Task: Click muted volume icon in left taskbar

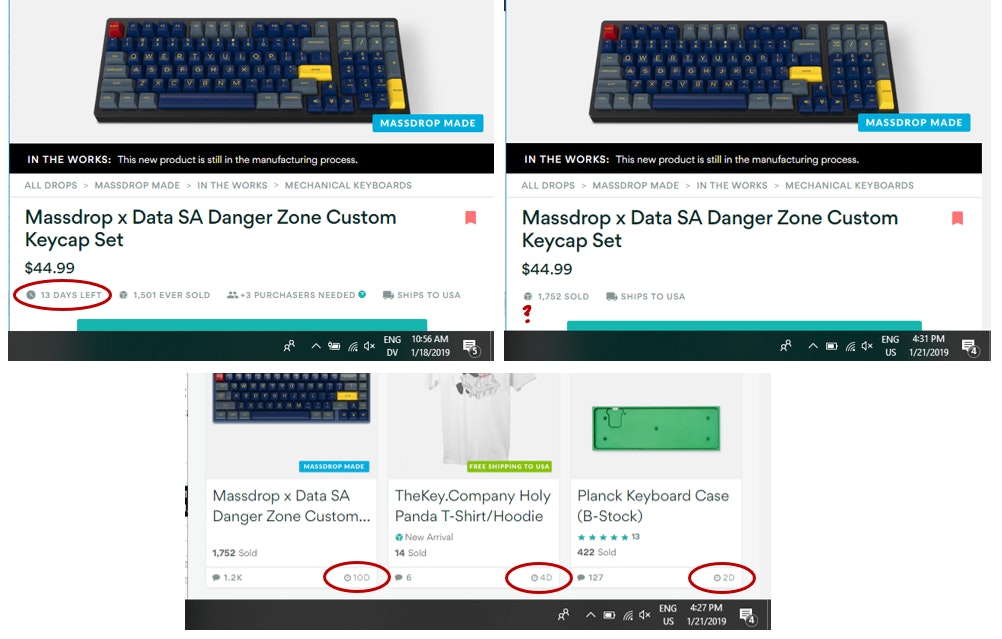Action: coord(369,346)
